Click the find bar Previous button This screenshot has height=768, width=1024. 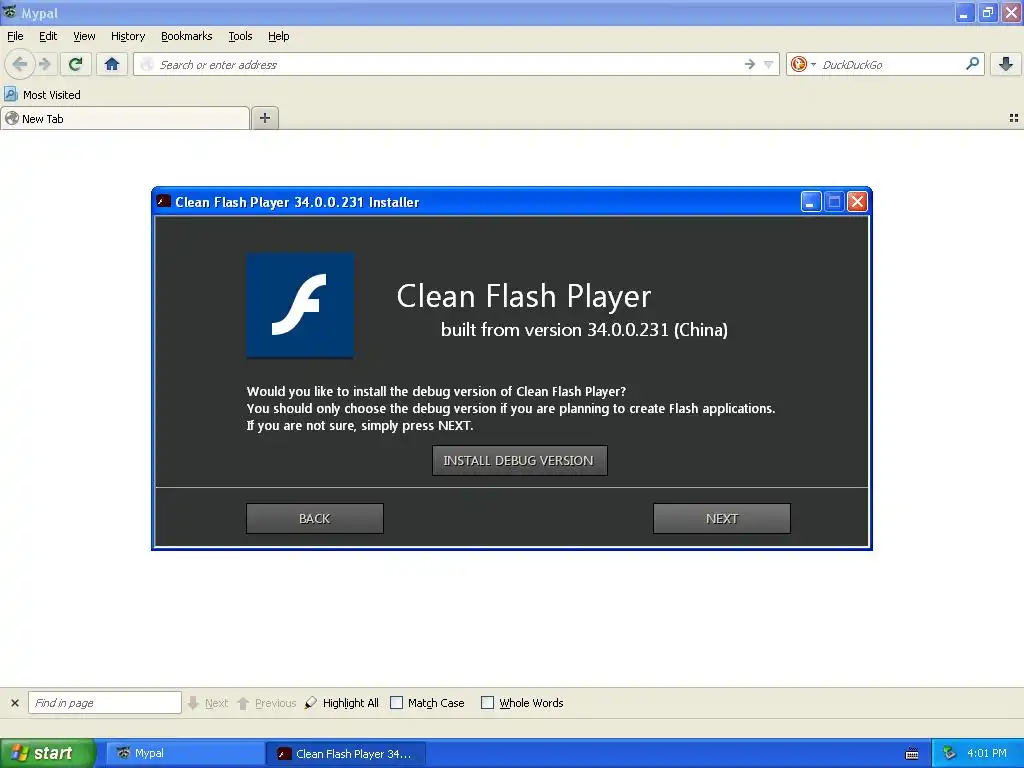coord(266,703)
